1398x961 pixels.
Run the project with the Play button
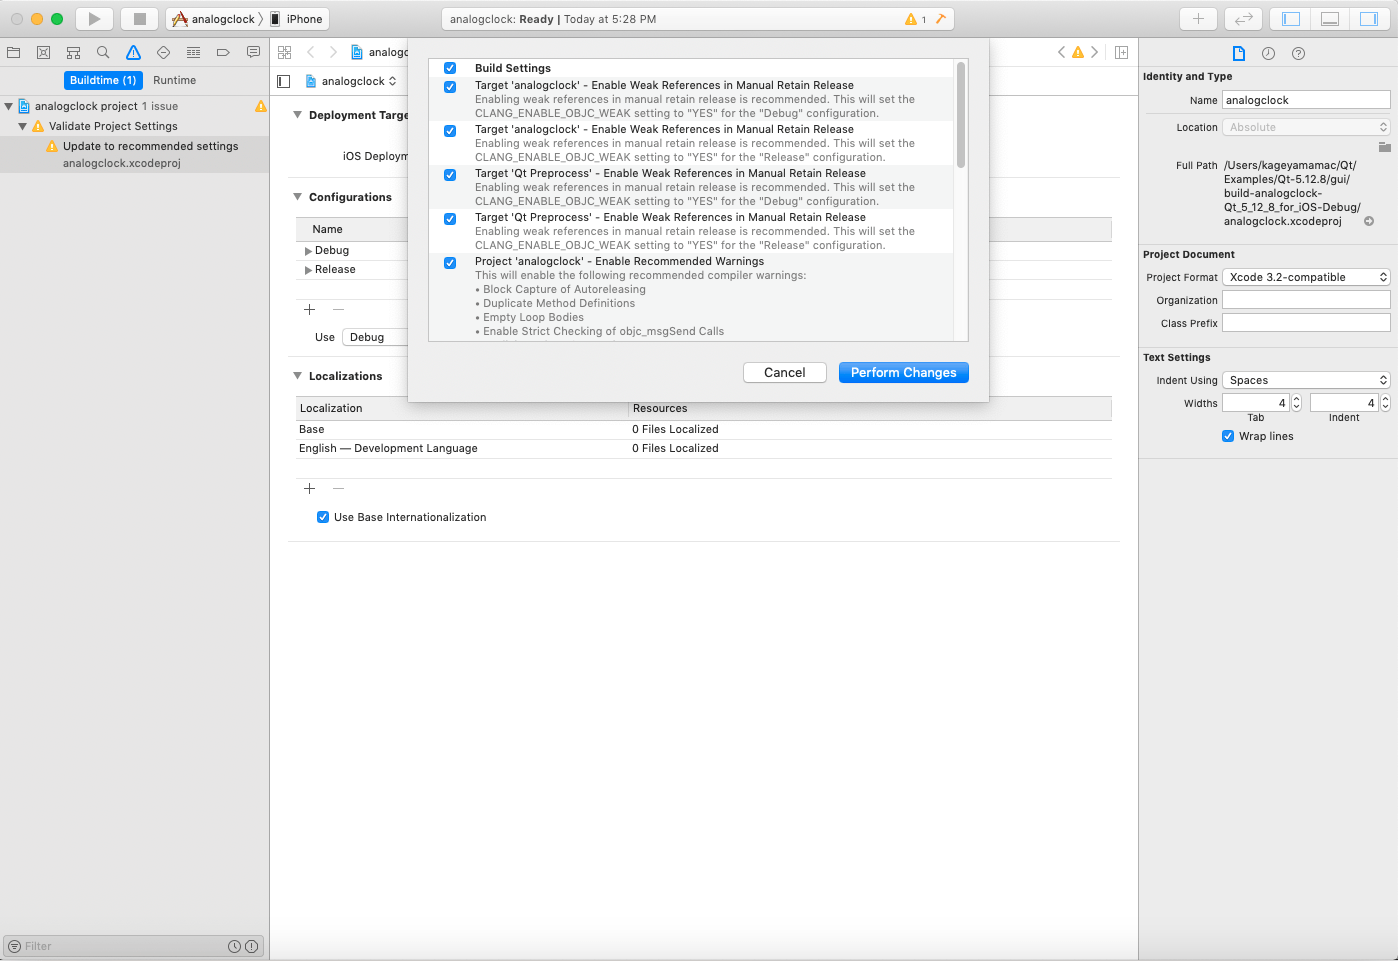click(94, 19)
